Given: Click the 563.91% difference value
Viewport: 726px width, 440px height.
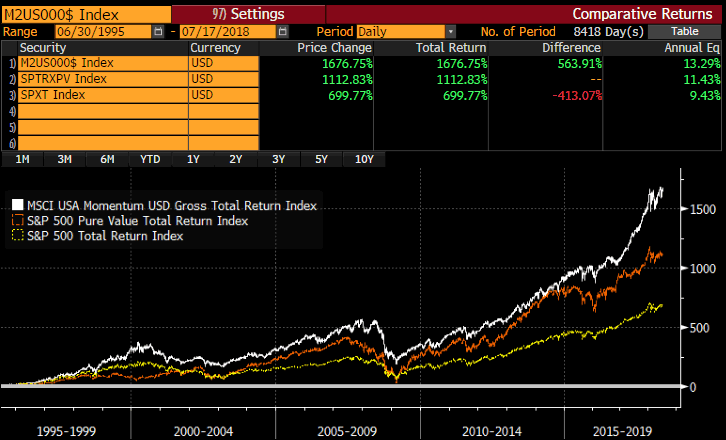Looking at the screenshot, I should (x=580, y=63).
